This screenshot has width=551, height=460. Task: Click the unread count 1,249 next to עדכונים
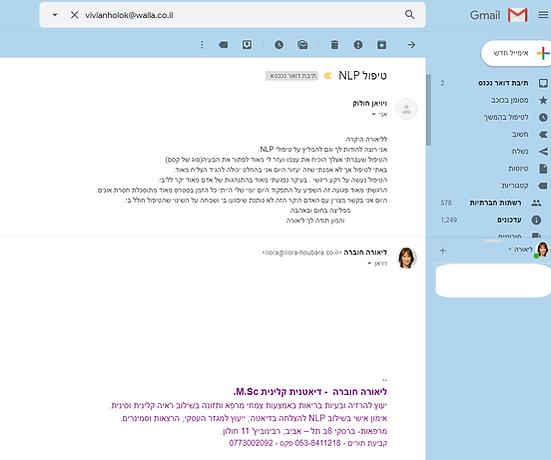pos(449,220)
